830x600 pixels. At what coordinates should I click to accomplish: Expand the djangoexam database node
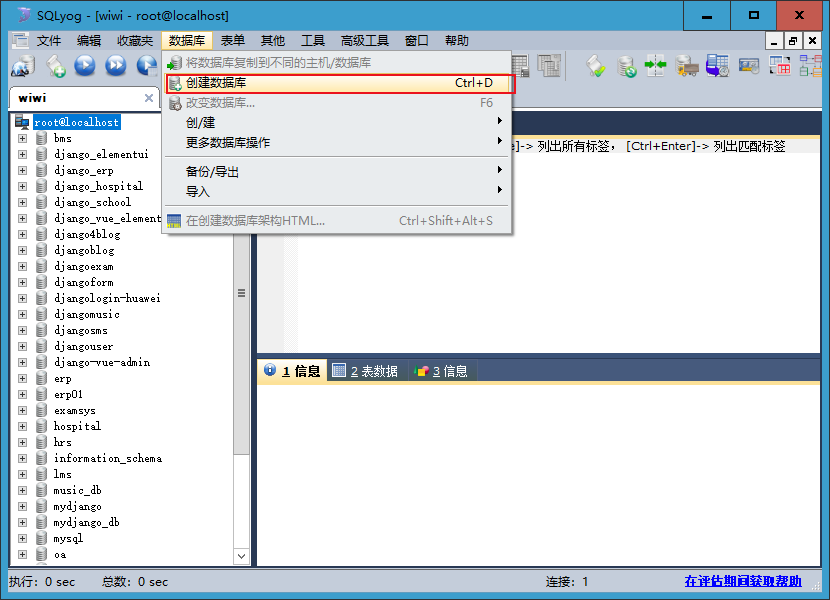22,266
